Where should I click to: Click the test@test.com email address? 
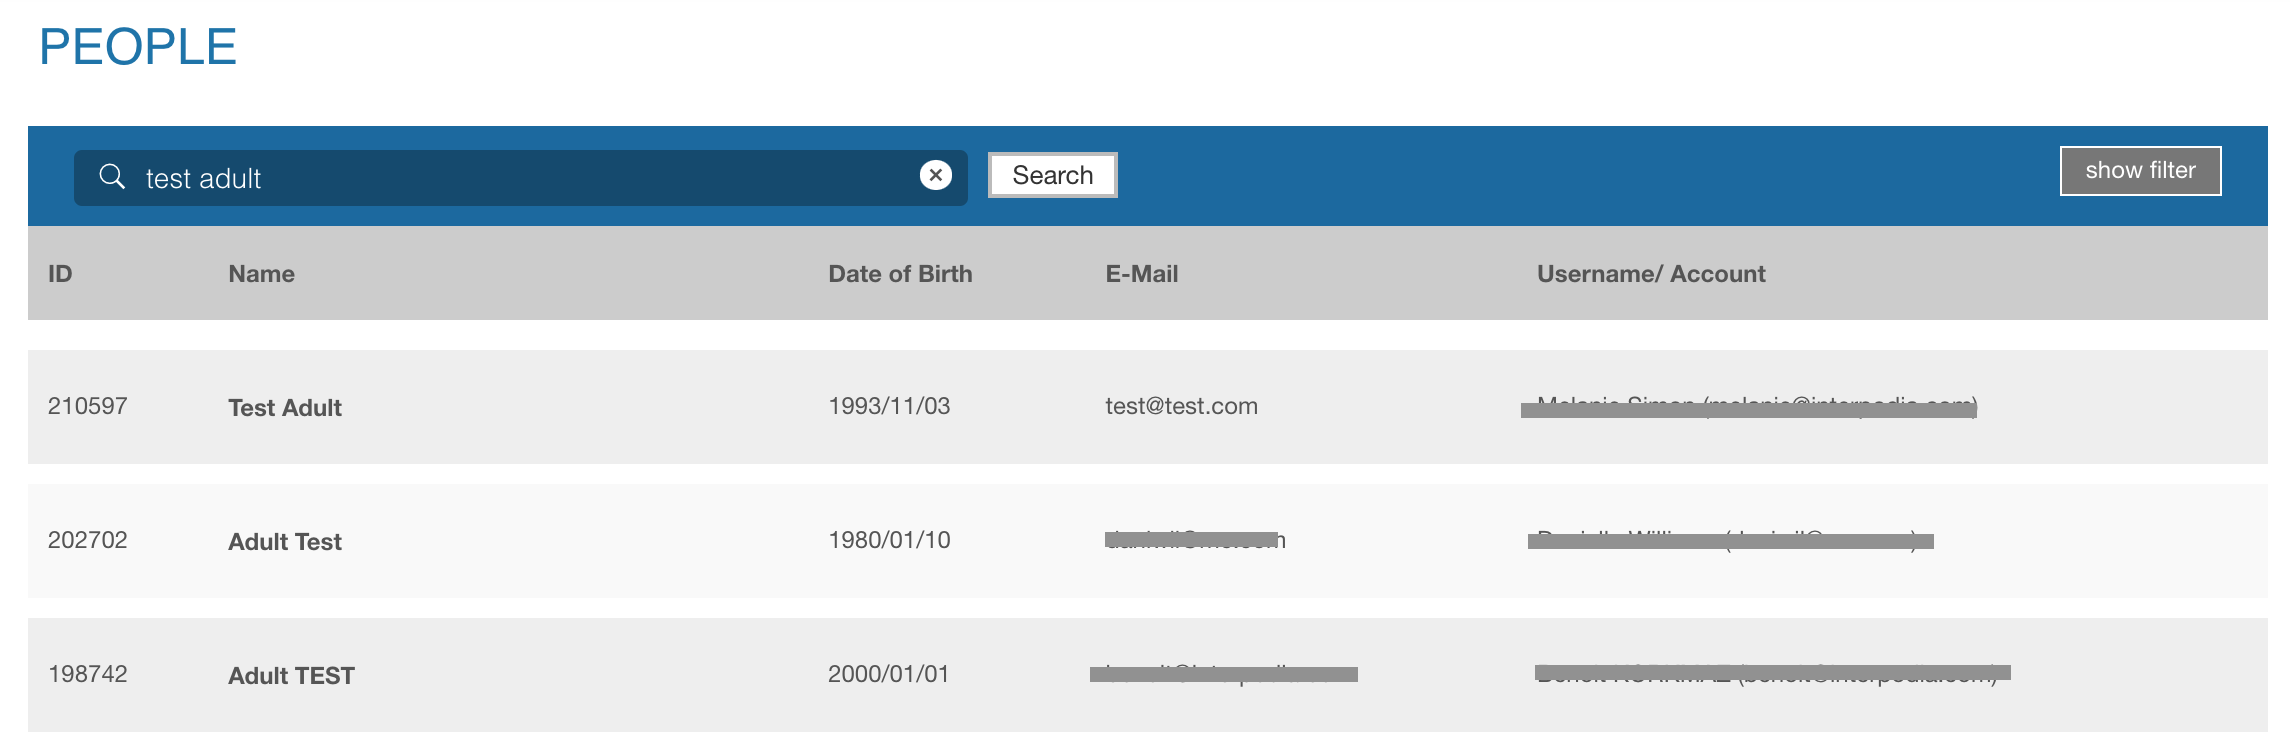(1181, 406)
